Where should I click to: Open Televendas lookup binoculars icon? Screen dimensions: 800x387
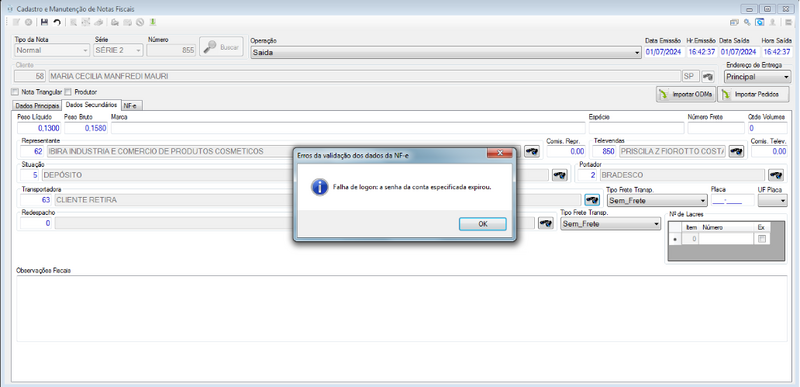tap(736, 151)
